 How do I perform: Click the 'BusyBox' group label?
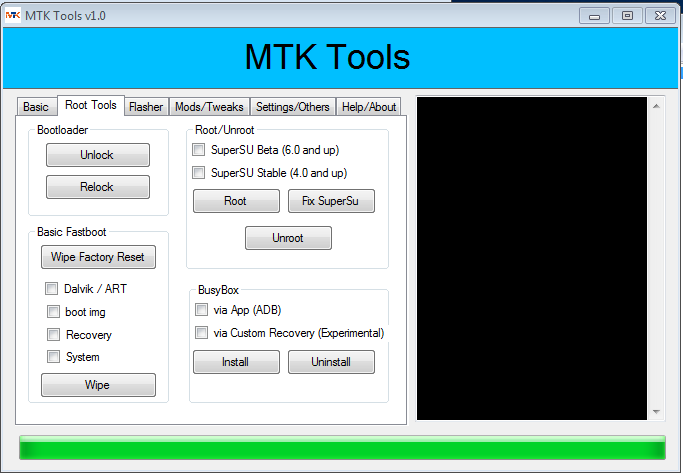click(218, 290)
